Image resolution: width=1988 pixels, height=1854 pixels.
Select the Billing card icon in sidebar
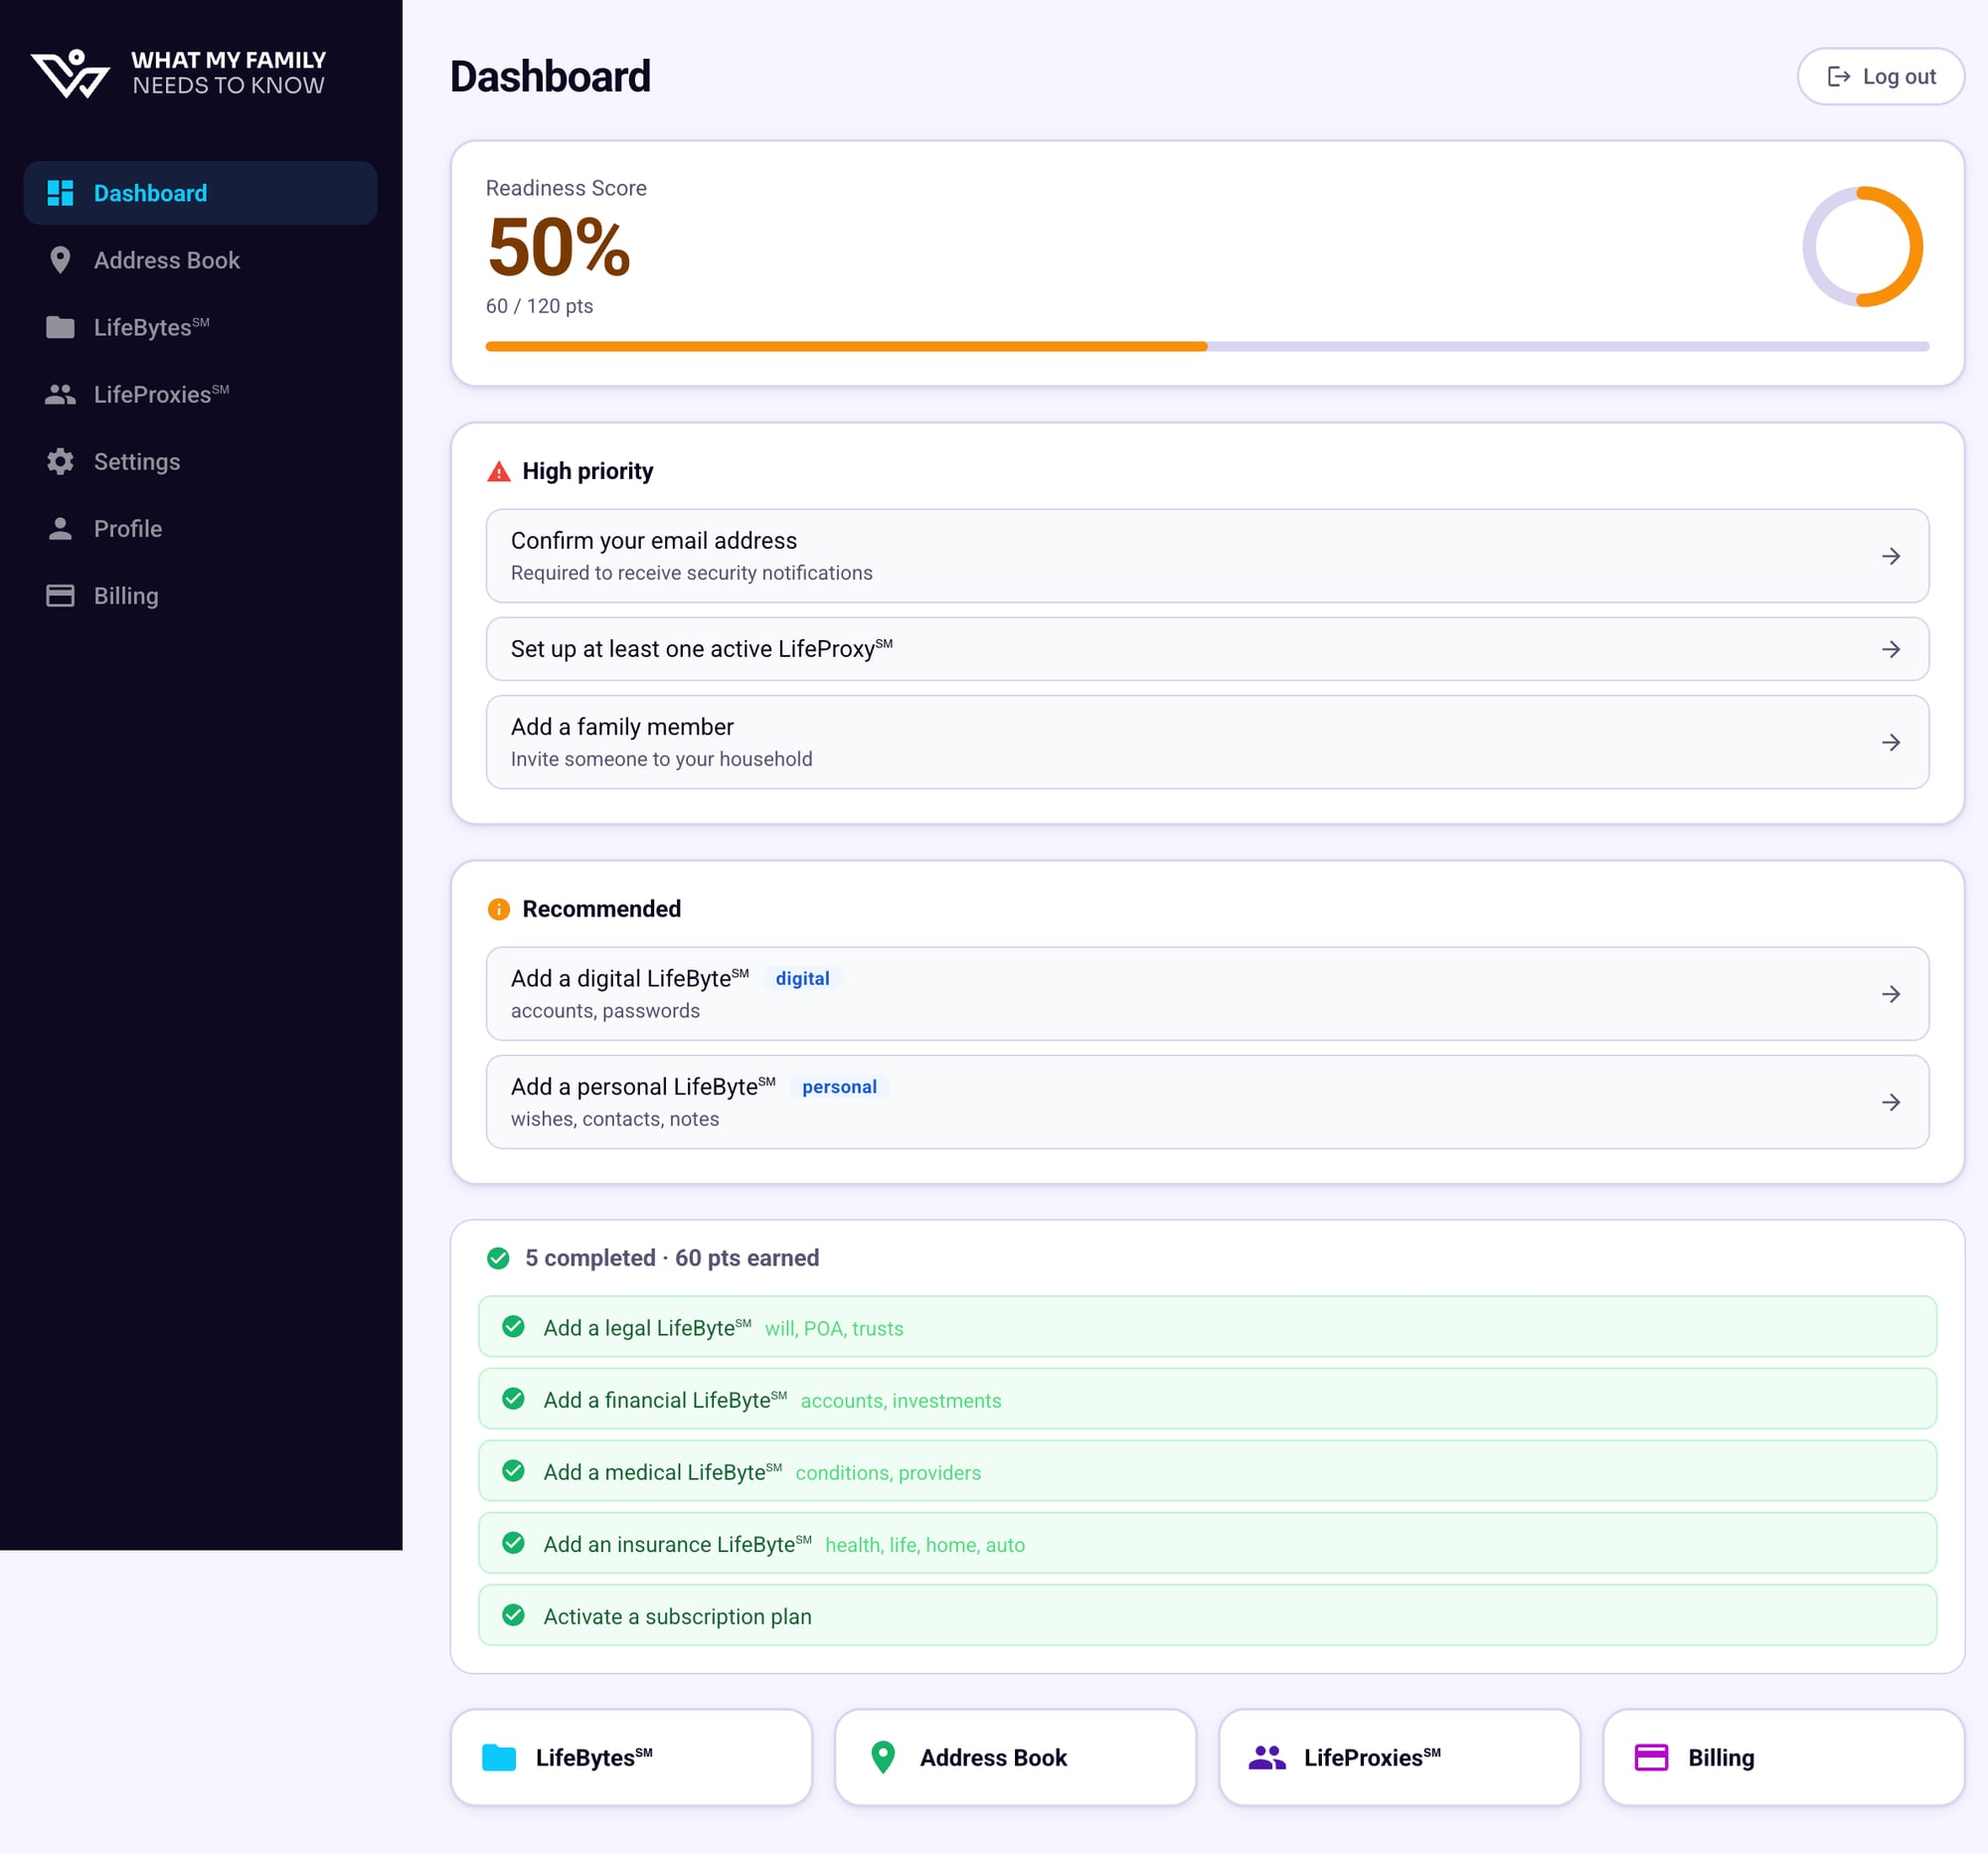click(x=60, y=595)
